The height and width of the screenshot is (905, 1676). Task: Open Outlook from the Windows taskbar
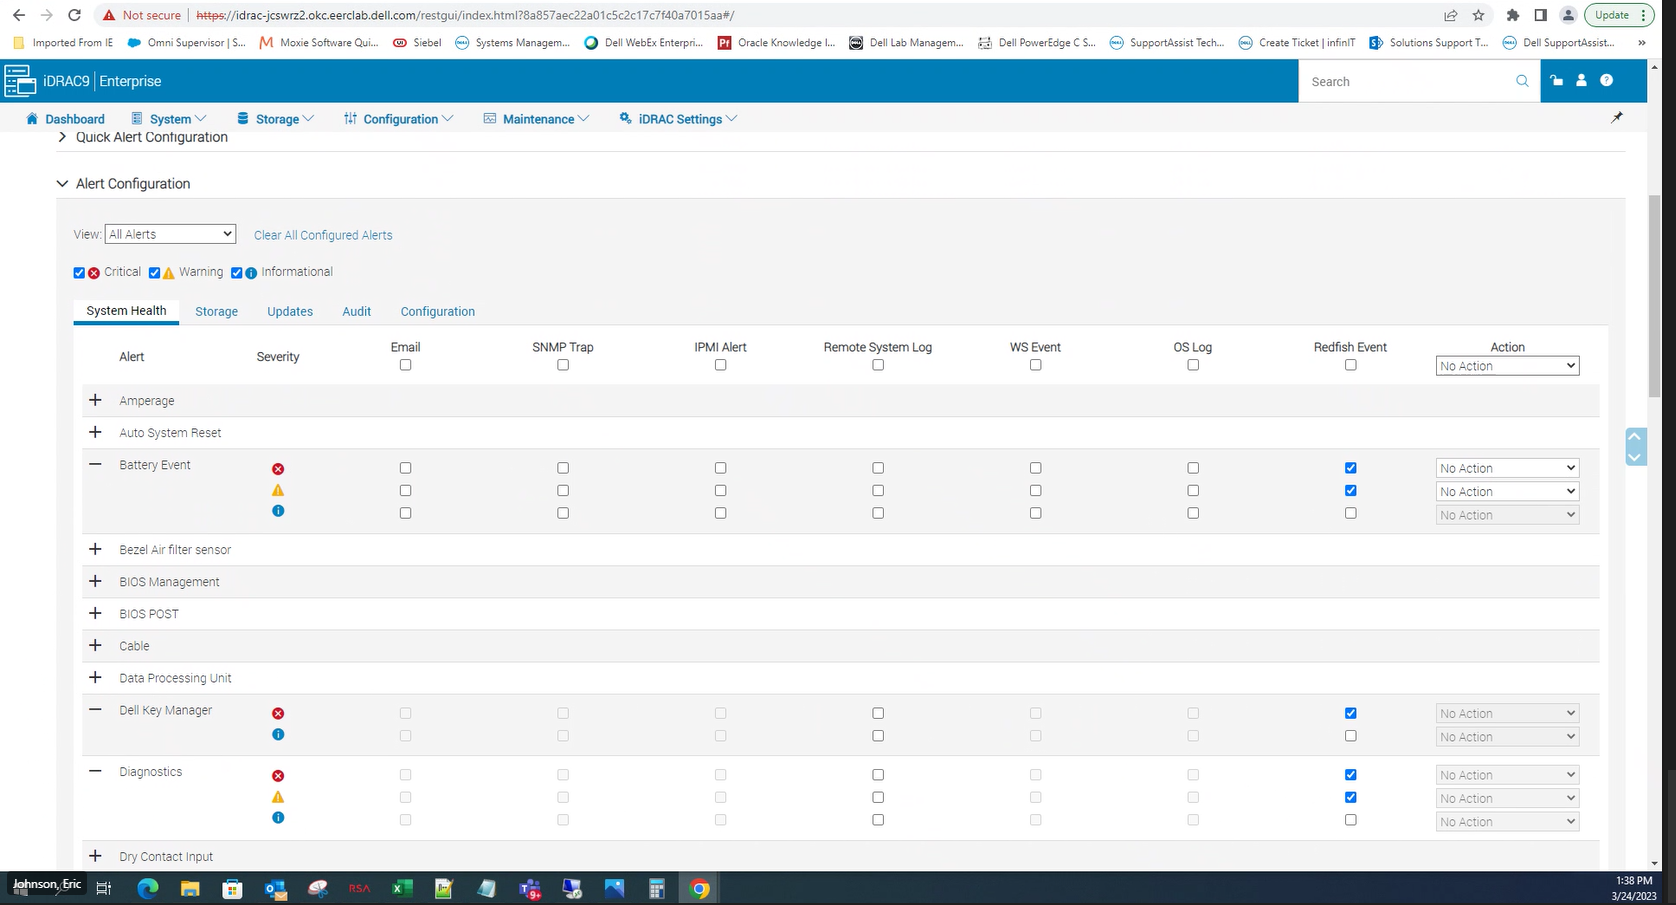click(x=274, y=888)
